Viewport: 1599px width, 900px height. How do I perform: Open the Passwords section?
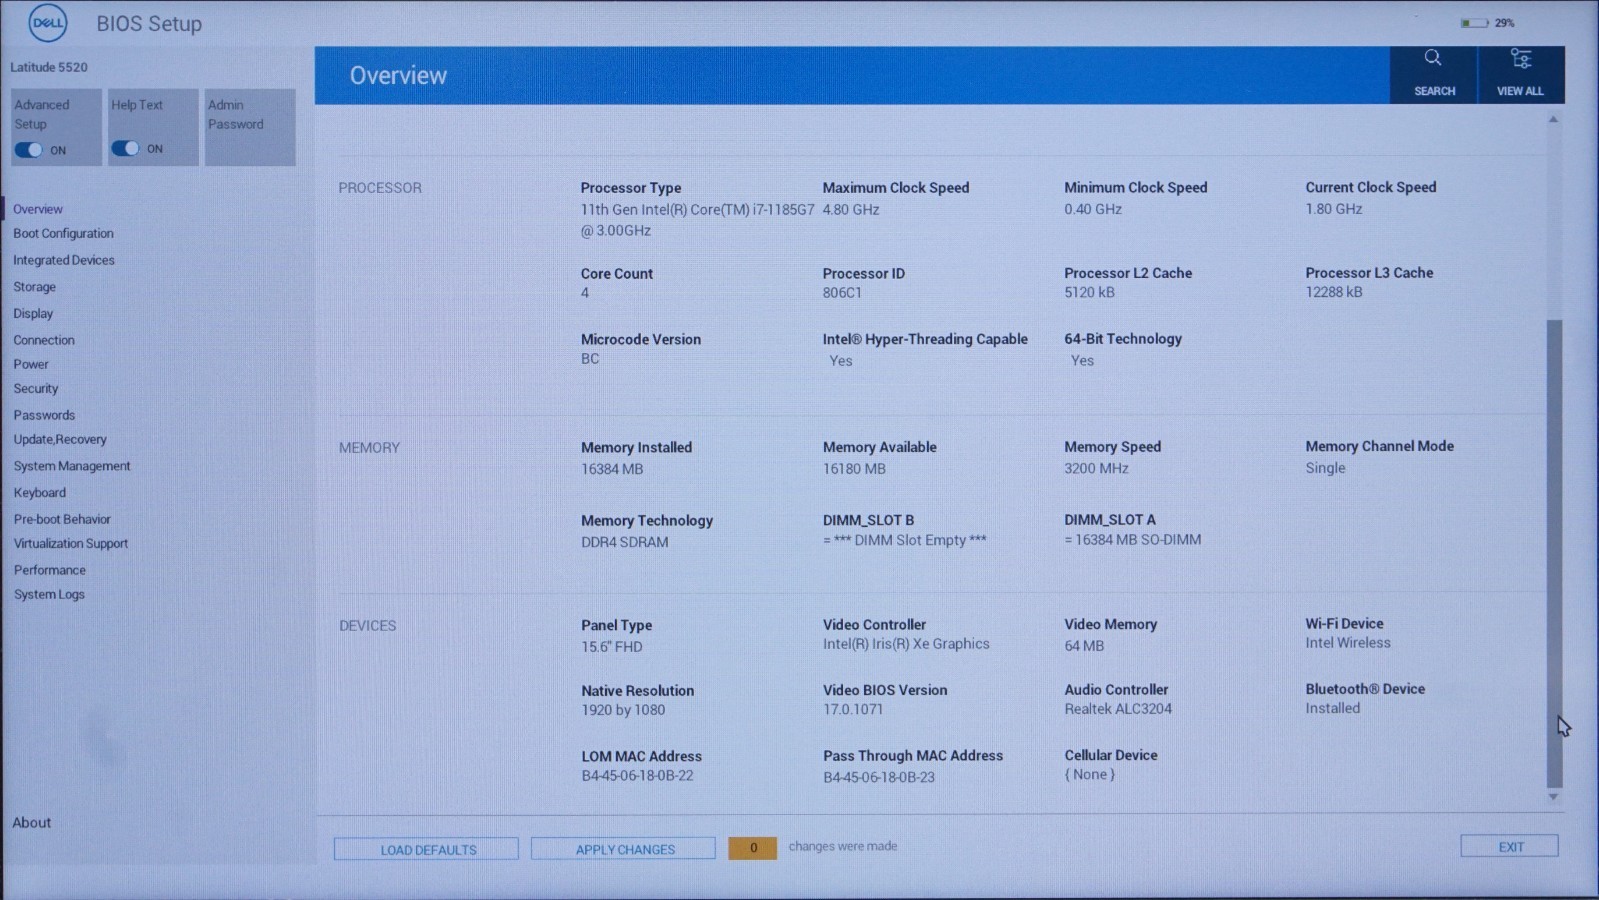tap(44, 415)
